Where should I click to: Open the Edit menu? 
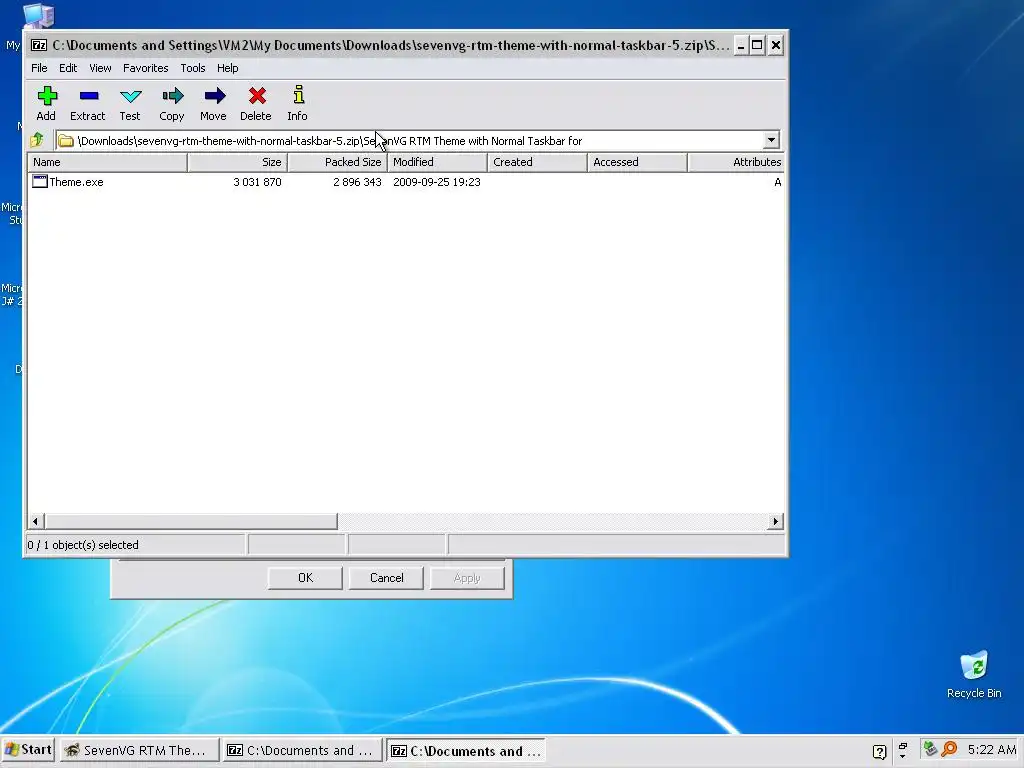click(x=68, y=68)
